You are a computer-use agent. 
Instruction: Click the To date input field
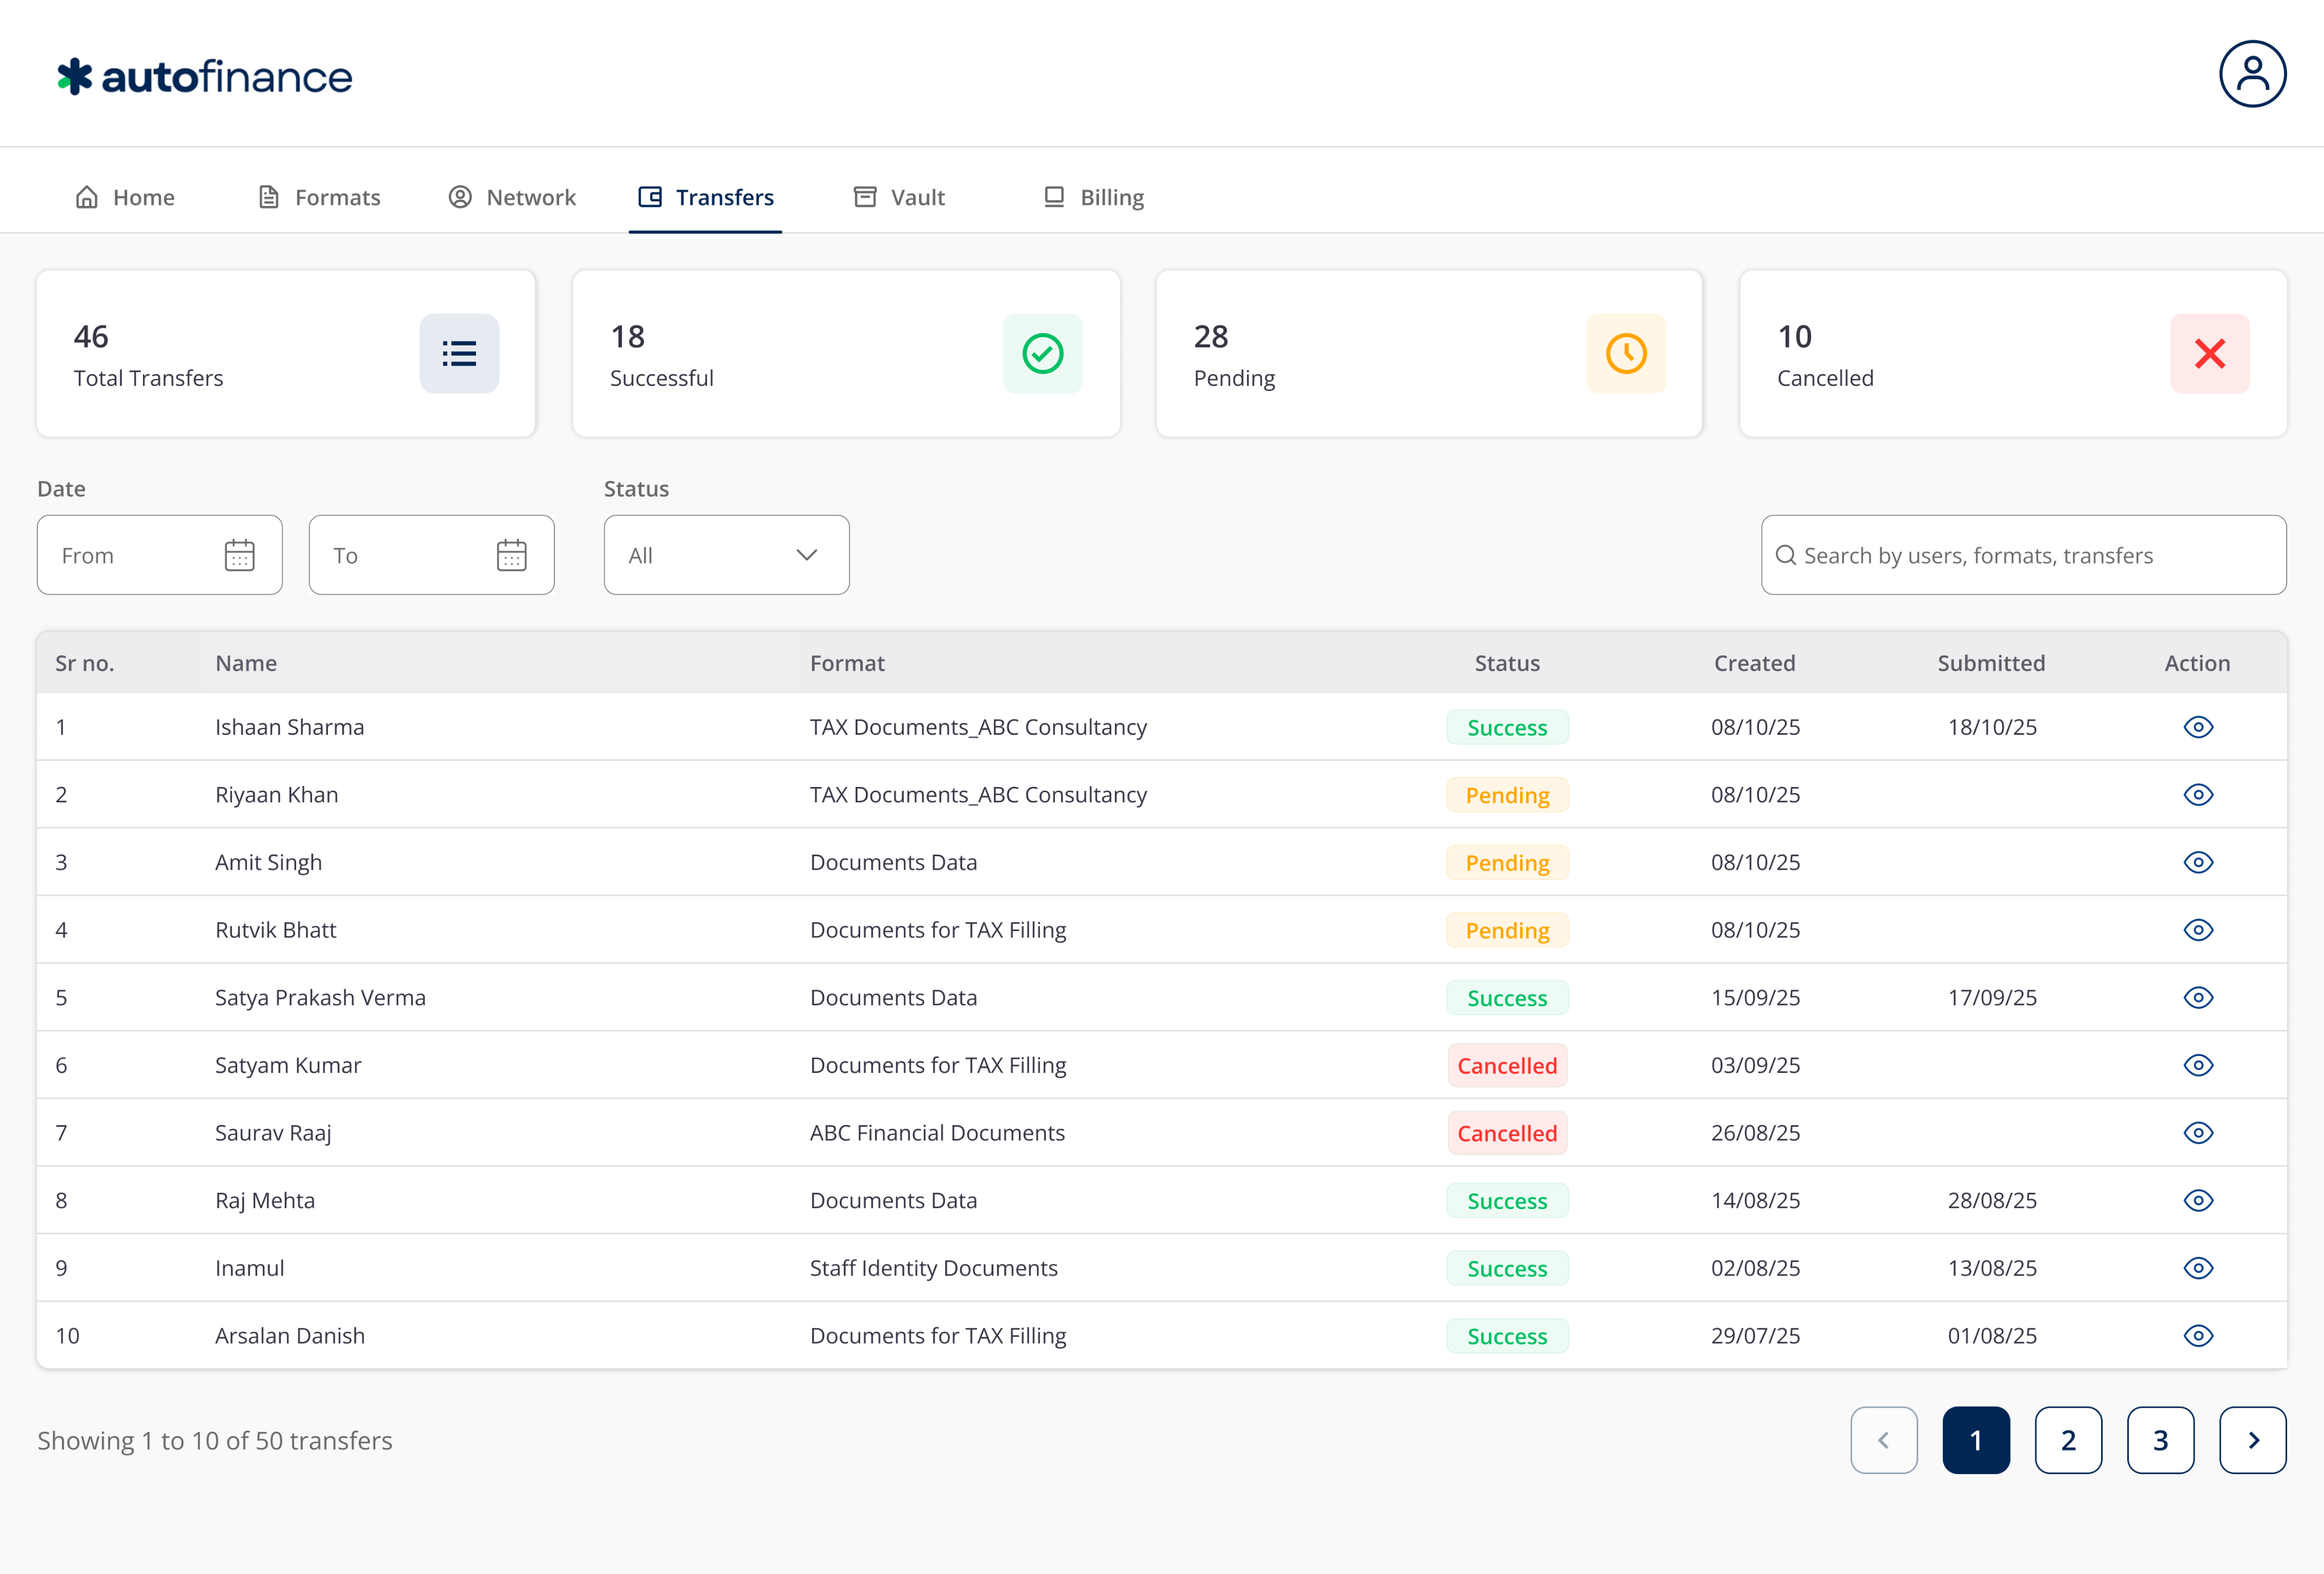click(x=431, y=555)
